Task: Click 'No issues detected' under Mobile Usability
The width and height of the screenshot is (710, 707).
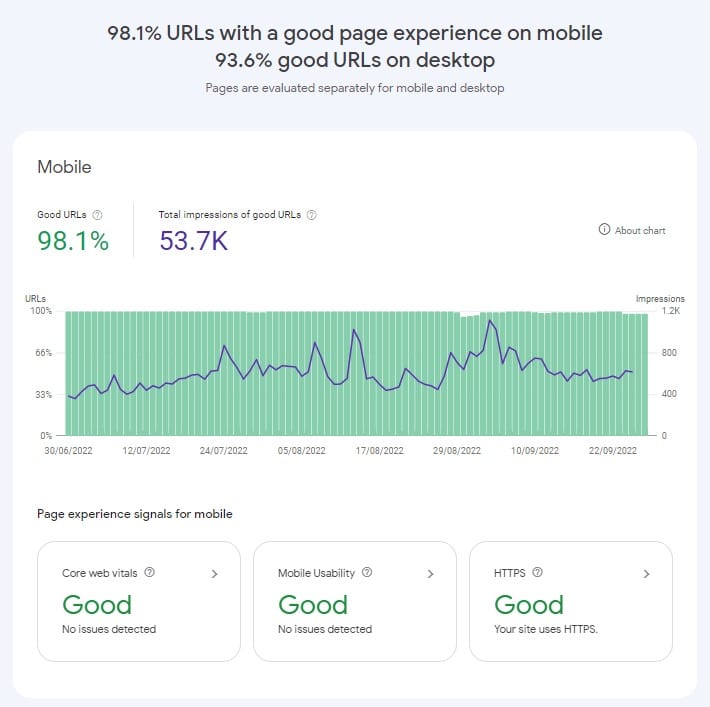Action: (325, 629)
